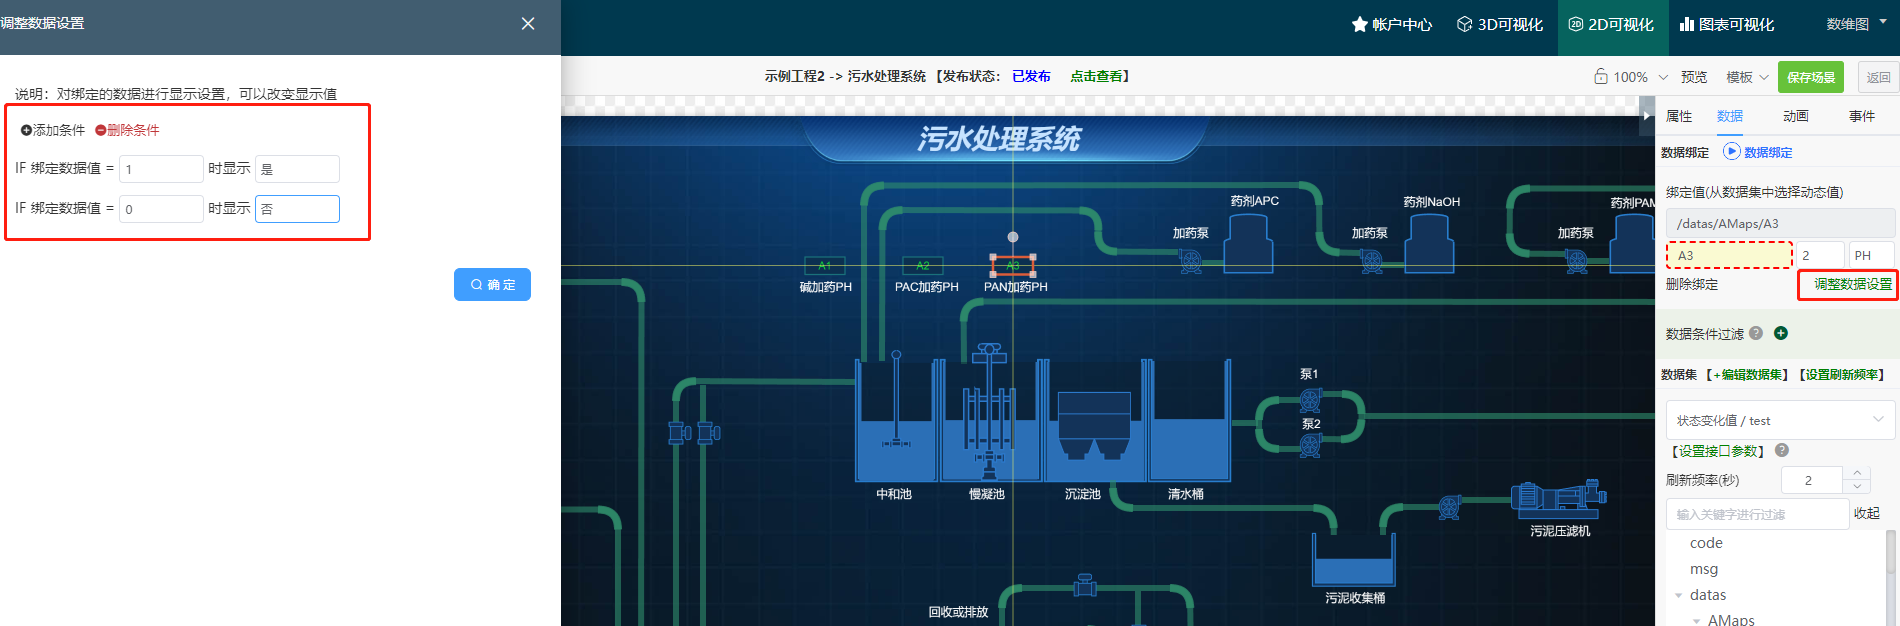The width and height of the screenshot is (1900, 626).
Task: Open 3D可视化 from the top bar
Action: [x=1499, y=25]
